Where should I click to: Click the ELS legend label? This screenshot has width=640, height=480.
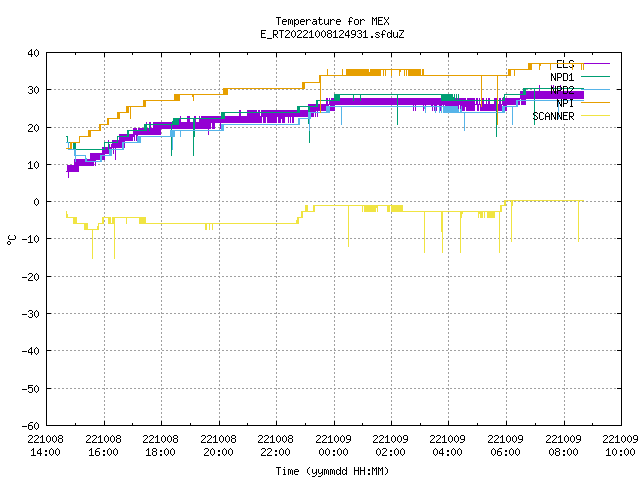tap(565, 64)
